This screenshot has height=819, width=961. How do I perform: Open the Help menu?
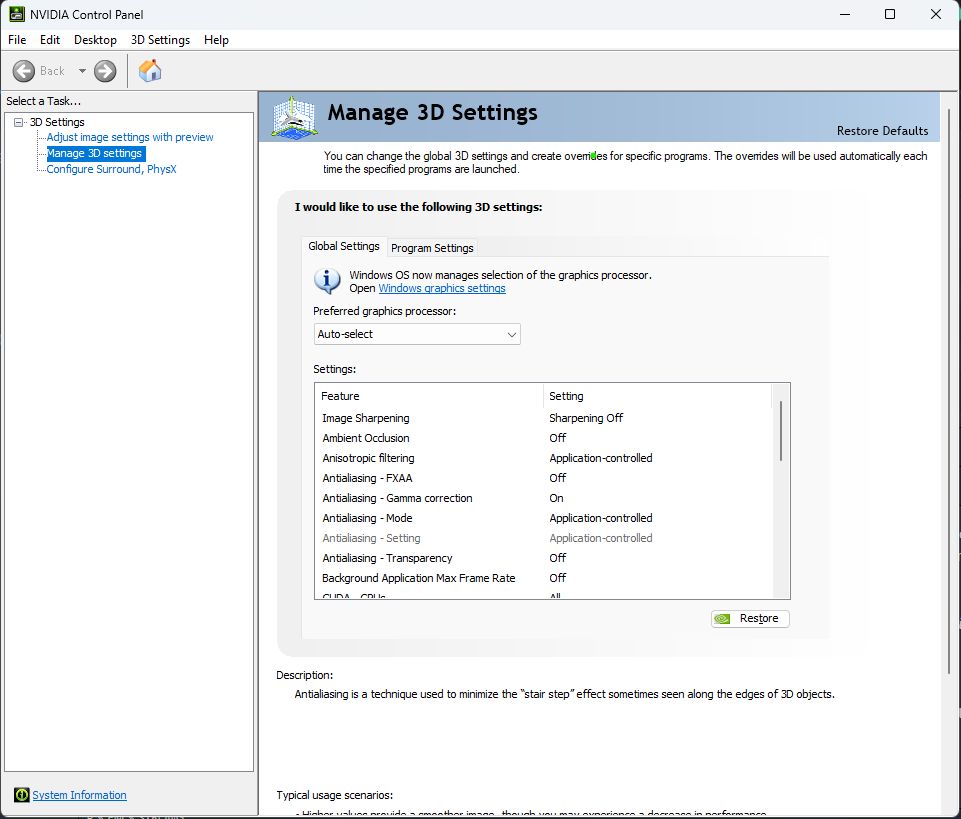(x=216, y=40)
